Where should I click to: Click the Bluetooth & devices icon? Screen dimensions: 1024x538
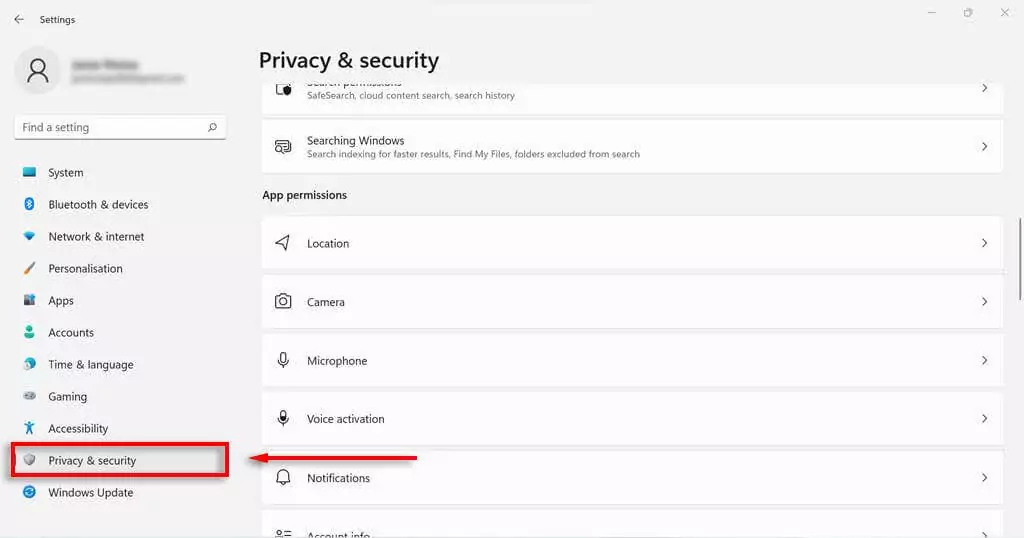point(29,205)
